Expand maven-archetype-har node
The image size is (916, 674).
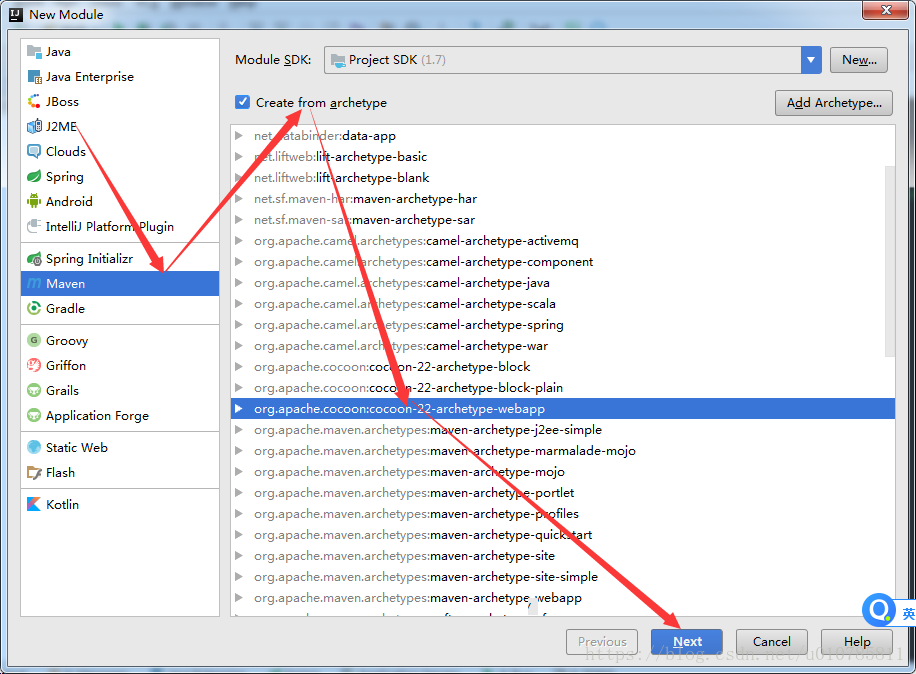click(x=239, y=199)
